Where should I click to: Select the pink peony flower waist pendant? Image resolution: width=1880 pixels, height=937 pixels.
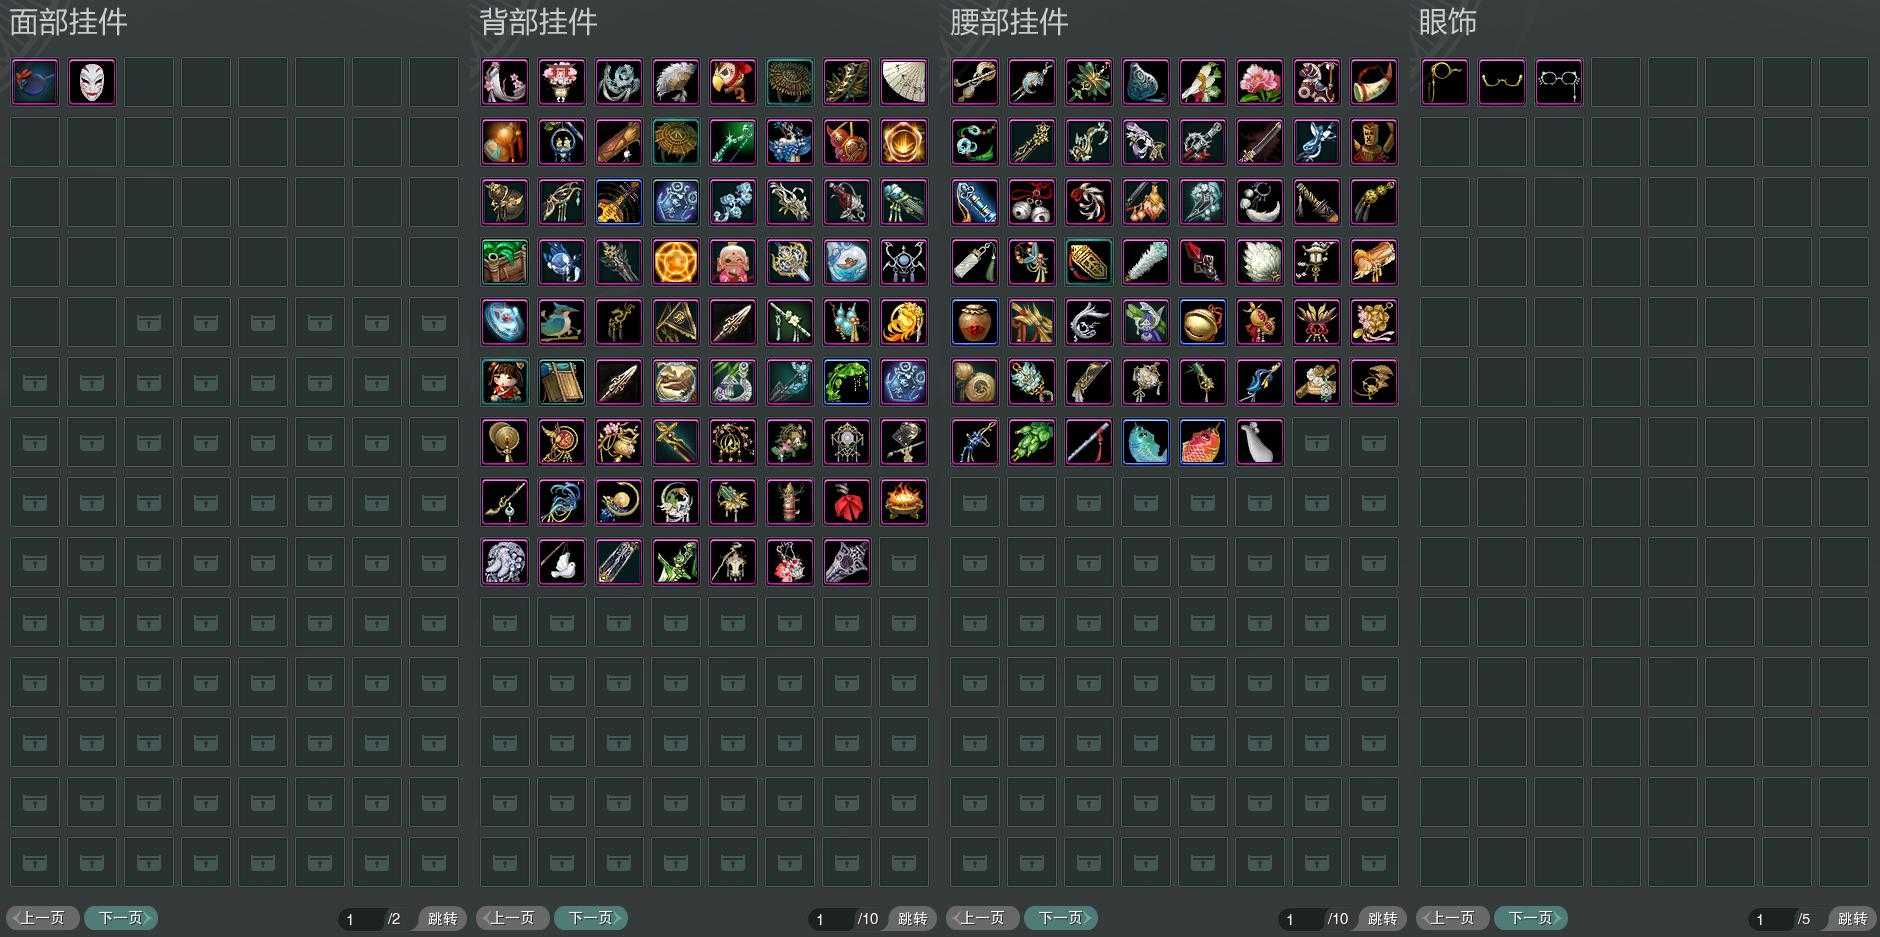tap(1260, 82)
